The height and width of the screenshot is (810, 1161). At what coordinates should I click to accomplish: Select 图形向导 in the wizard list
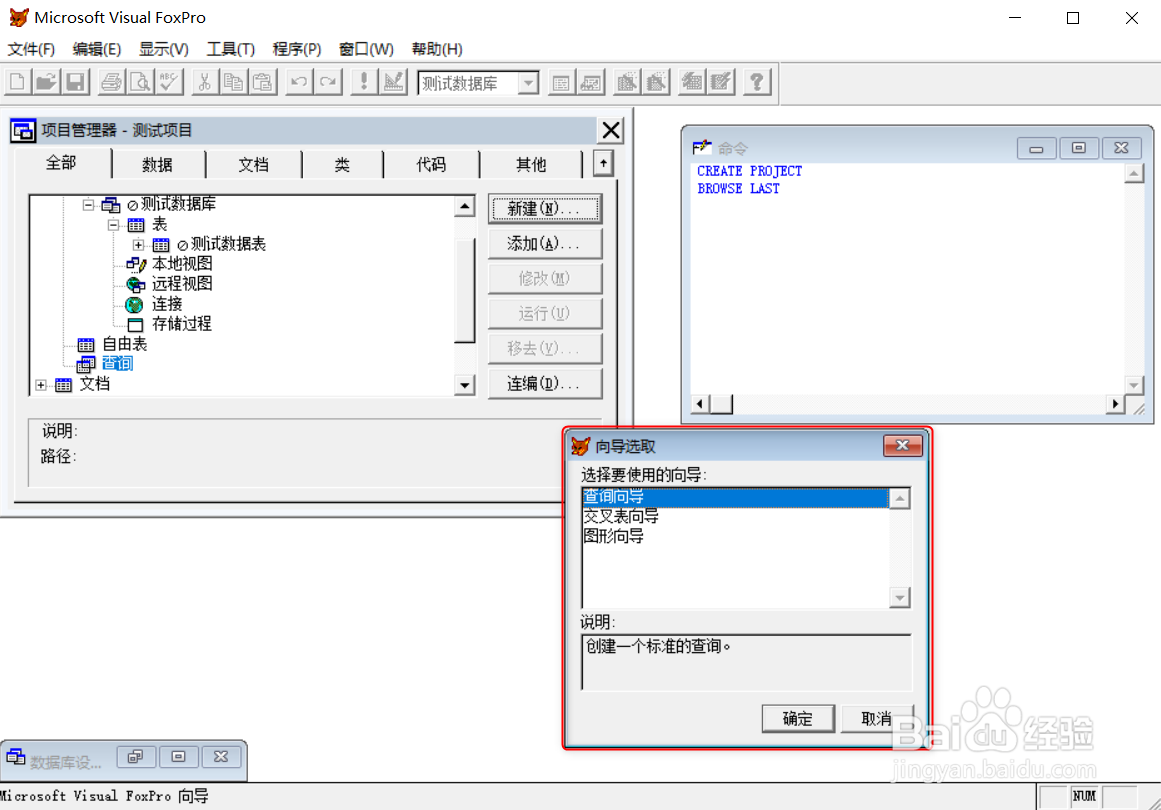(x=735, y=536)
